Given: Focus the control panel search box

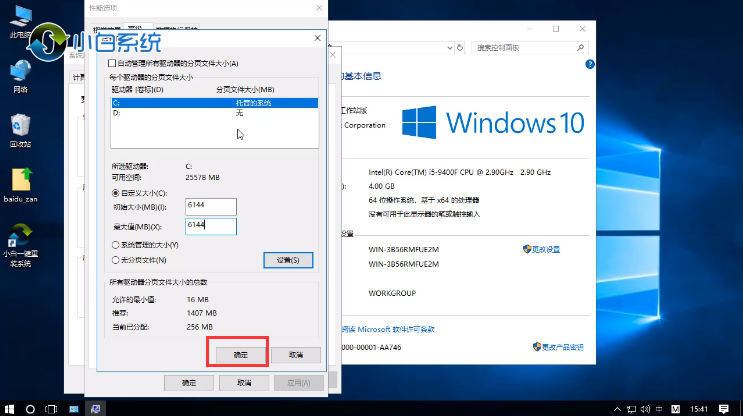Looking at the screenshot, I should pyautogui.click(x=530, y=48).
